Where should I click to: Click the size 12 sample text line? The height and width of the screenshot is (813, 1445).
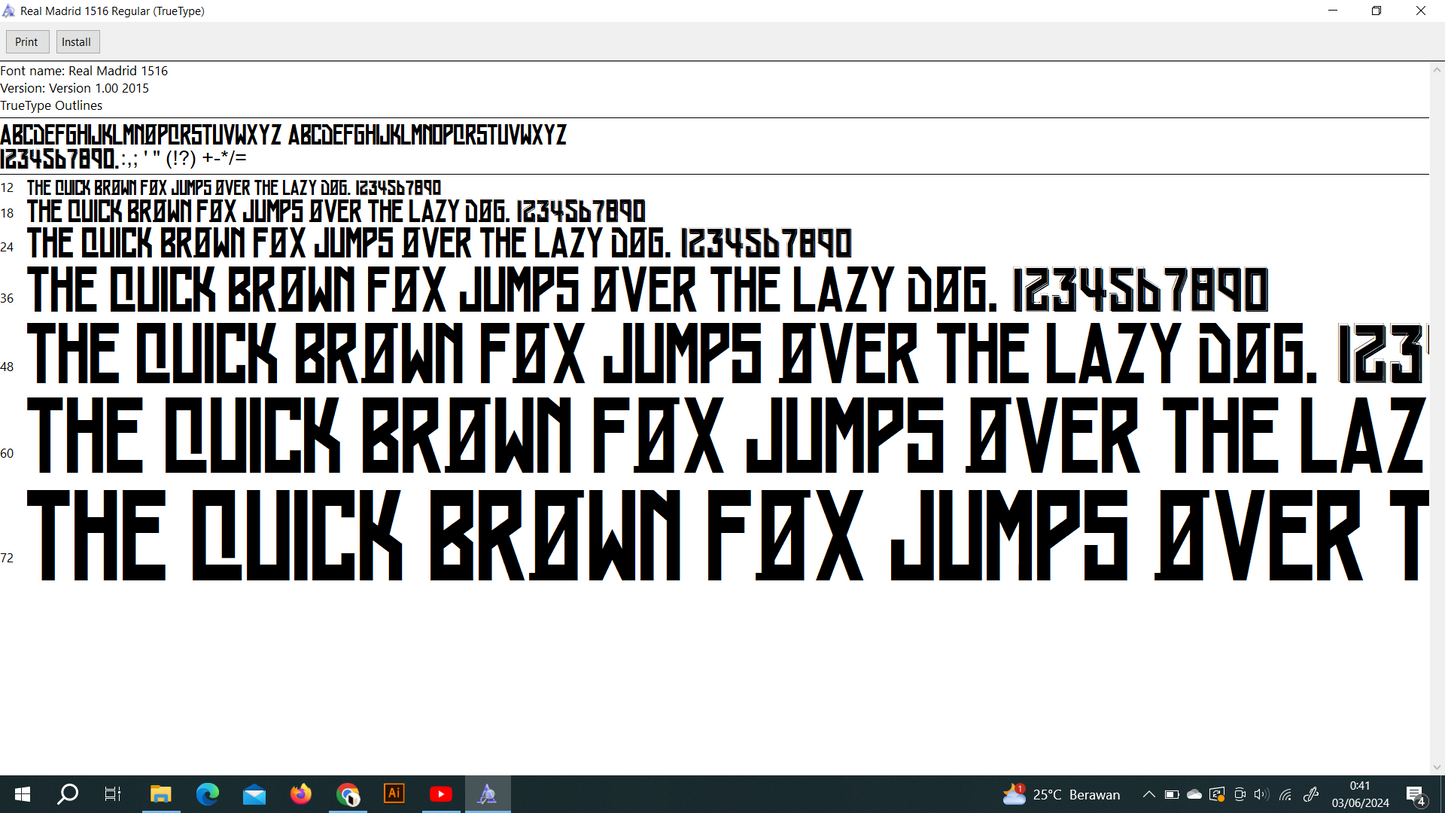(234, 188)
